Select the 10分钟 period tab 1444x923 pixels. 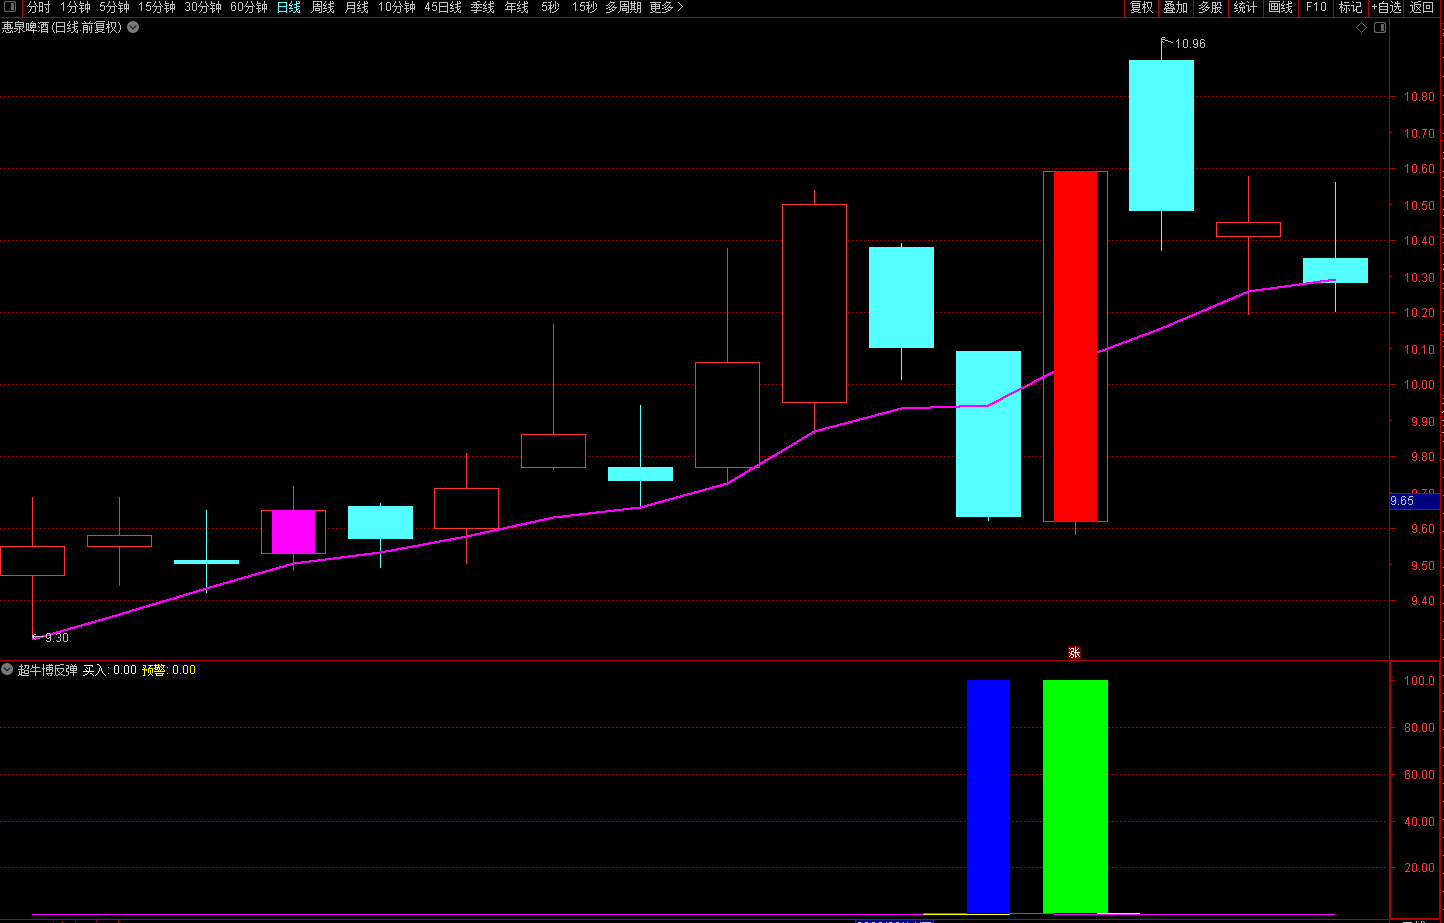click(397, 7)
